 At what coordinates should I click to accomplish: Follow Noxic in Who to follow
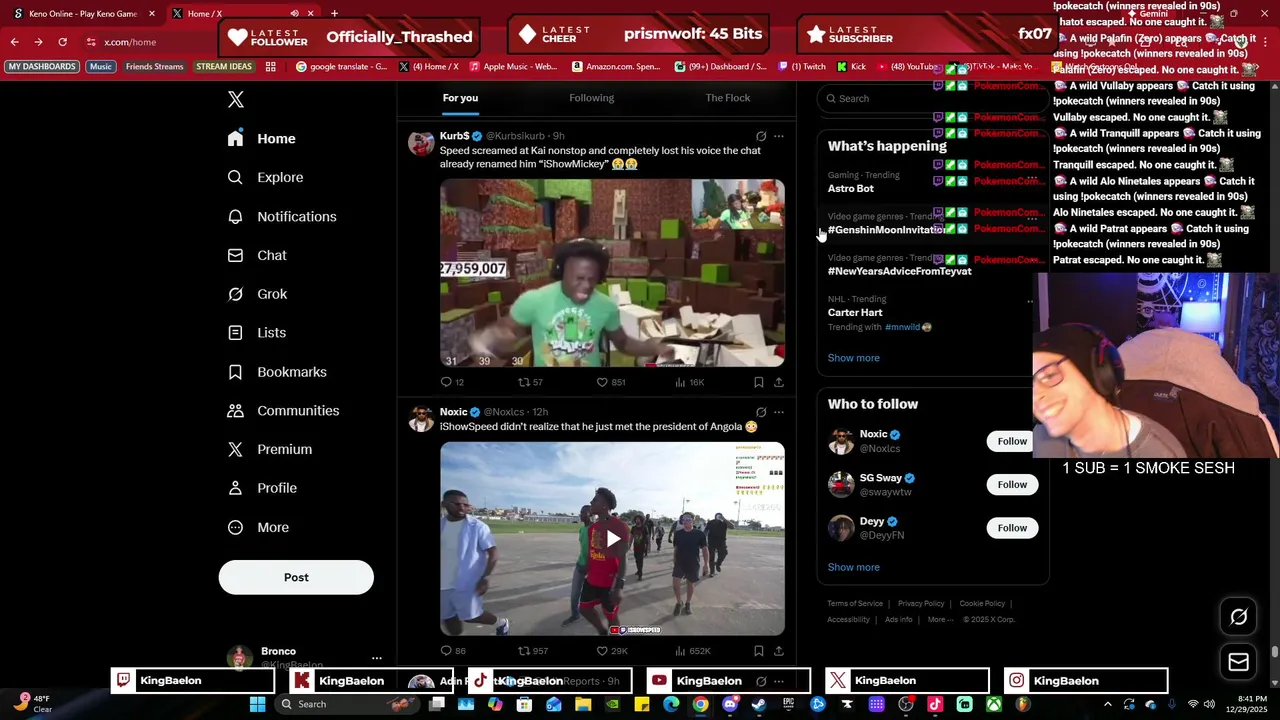(x=1012, y=441)
